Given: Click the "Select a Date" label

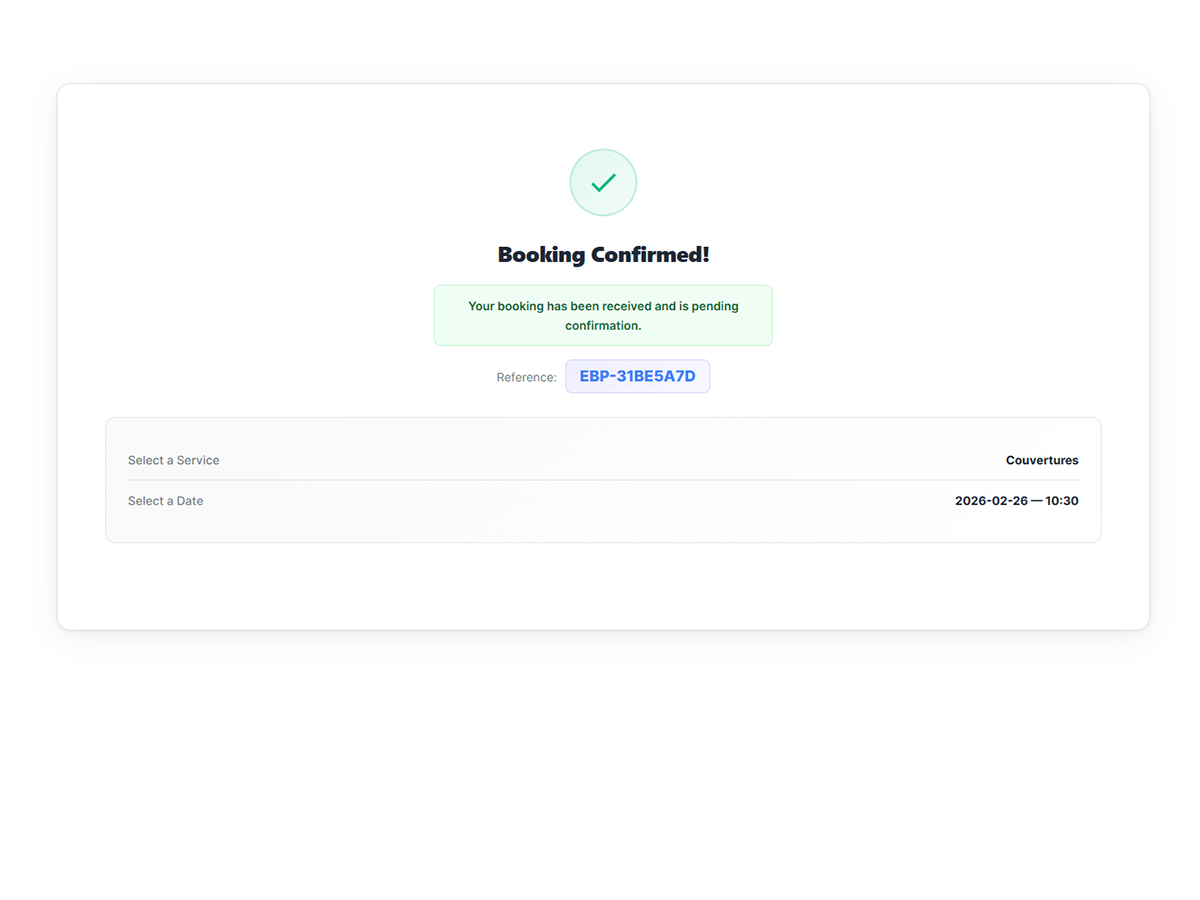Looking at the screenshot, I should [x=165, y=501].
